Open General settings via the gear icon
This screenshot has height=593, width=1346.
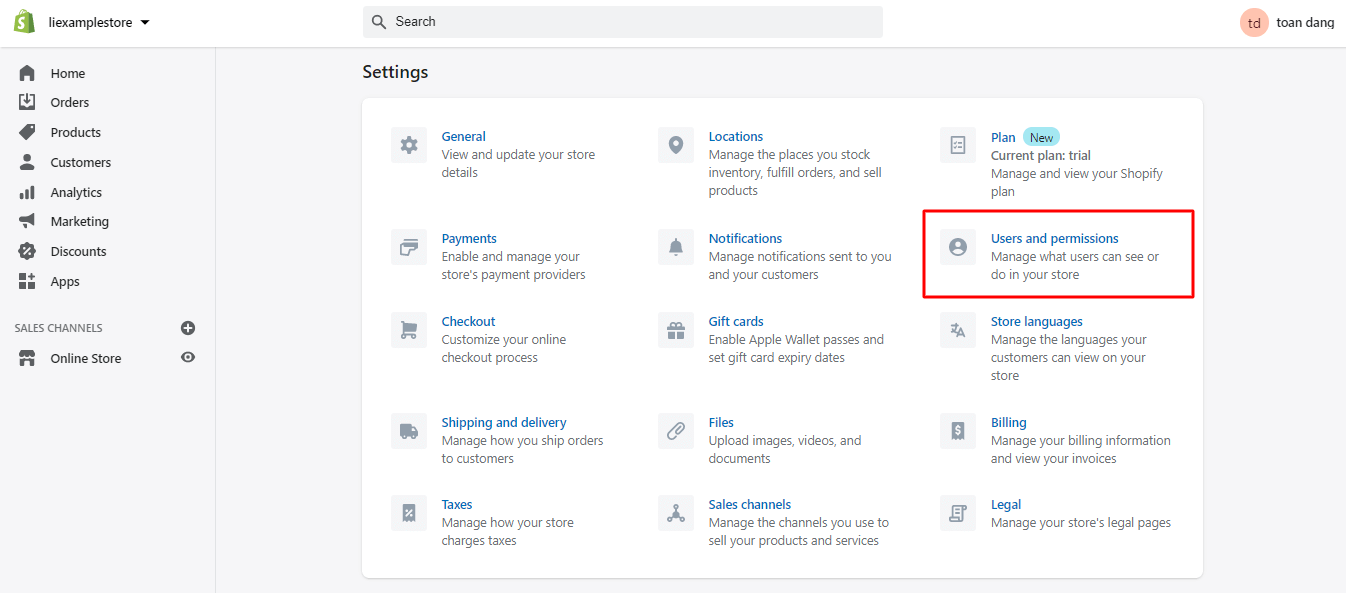click(x=409, y=144)
